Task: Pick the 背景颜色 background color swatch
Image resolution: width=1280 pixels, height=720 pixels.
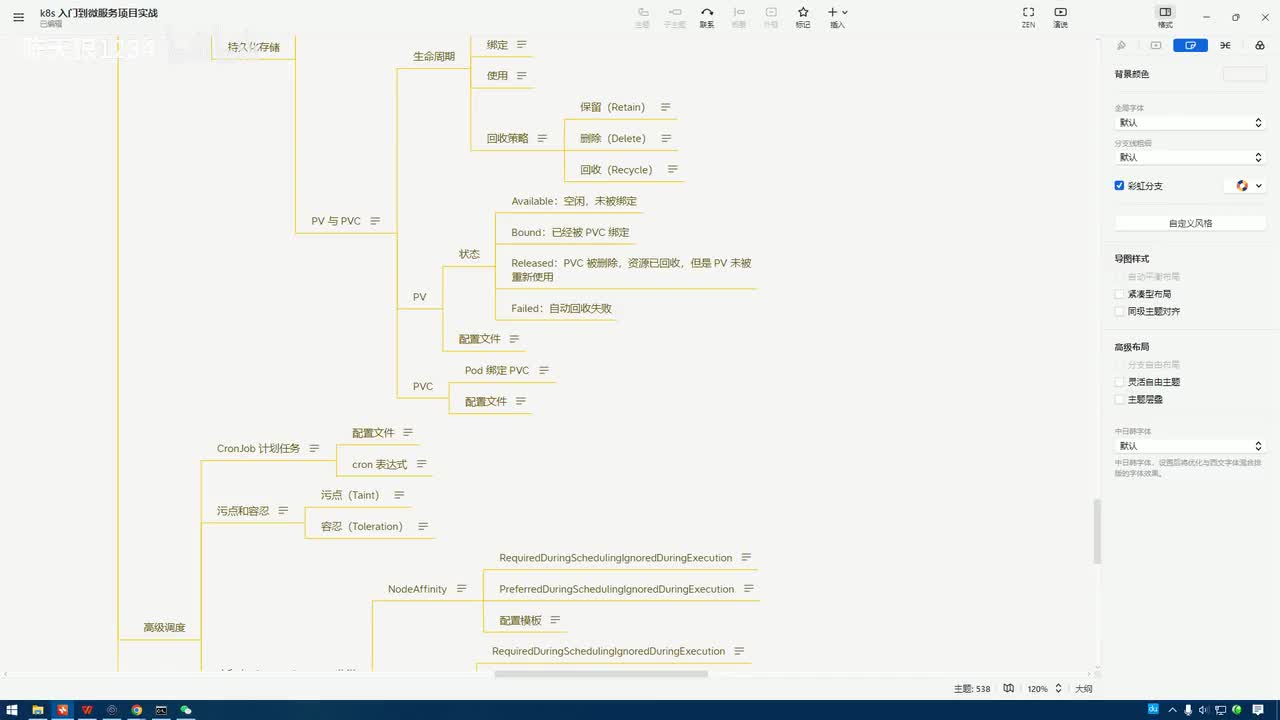Action: [1244, 74]
